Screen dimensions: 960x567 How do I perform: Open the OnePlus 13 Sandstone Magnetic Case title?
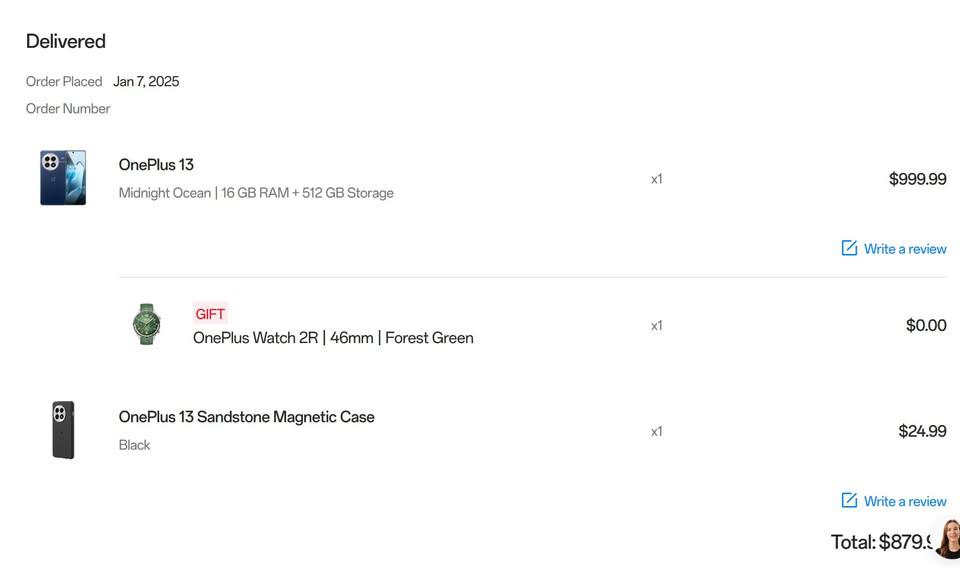(246, 417)
